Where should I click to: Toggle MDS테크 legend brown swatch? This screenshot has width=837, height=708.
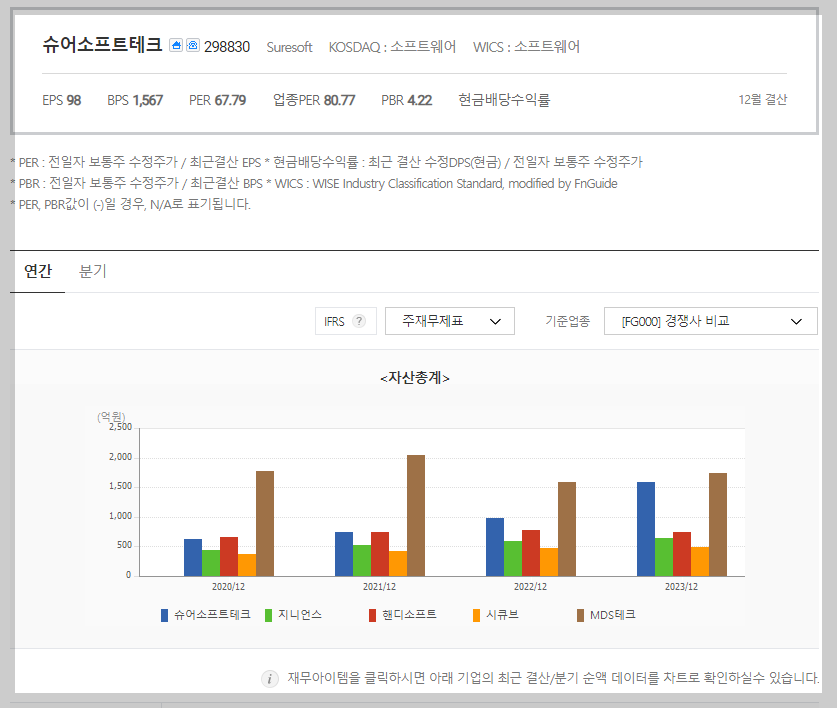pos(581,615)
